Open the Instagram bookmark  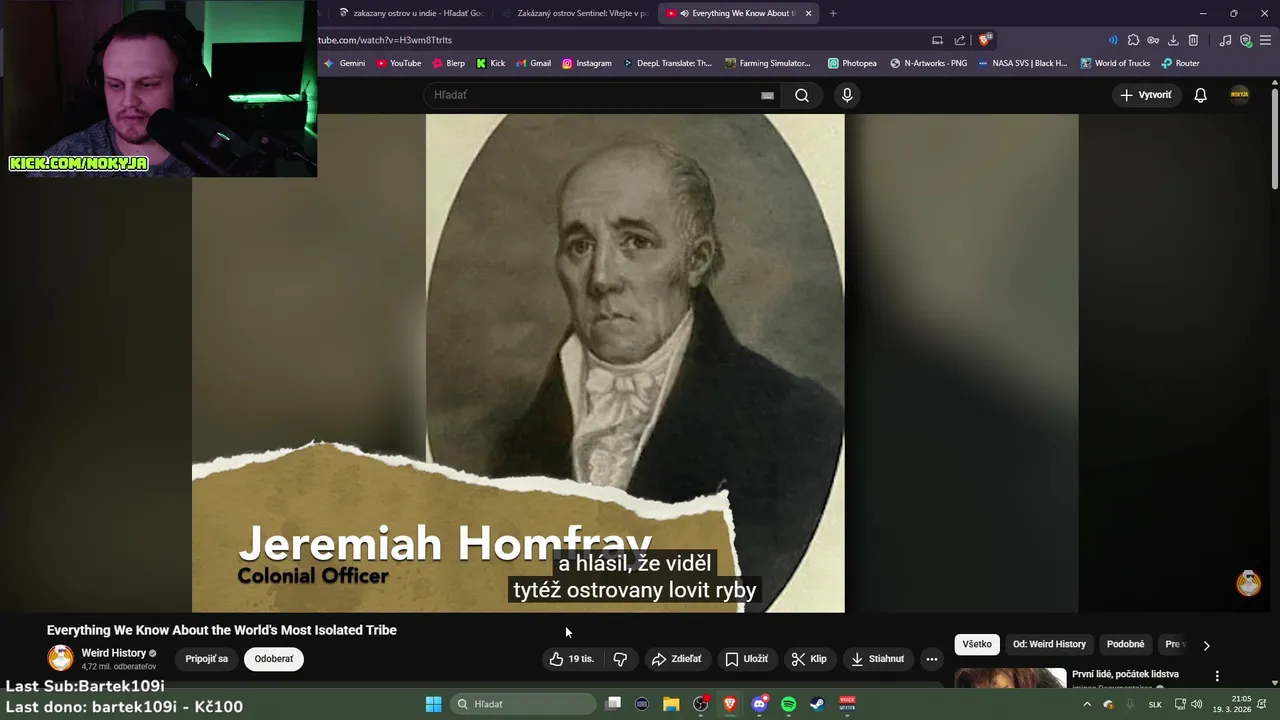point(587,63)
